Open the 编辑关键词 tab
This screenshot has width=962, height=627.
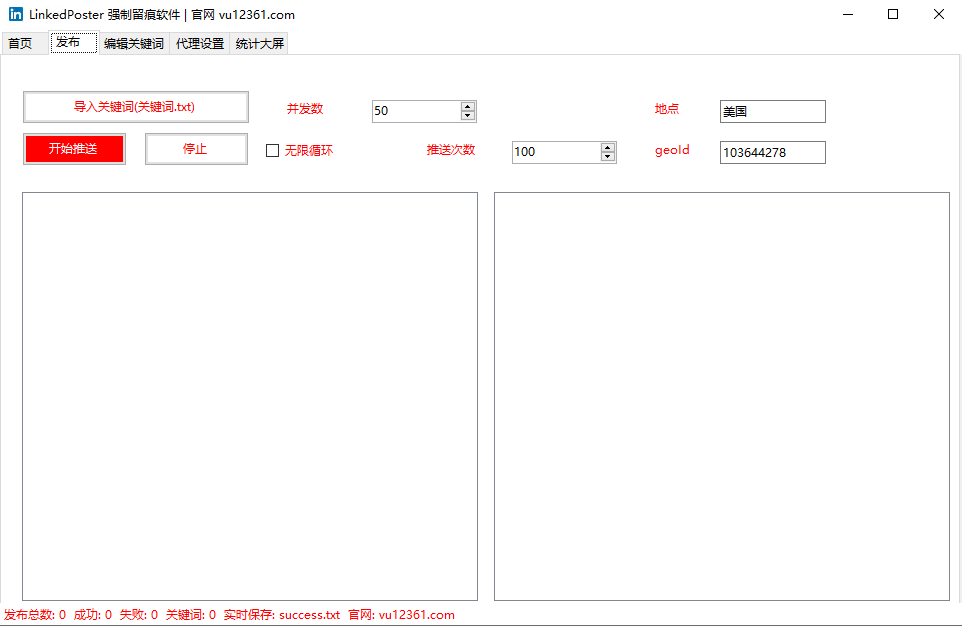pyautogui.click(x=133, y=44)
